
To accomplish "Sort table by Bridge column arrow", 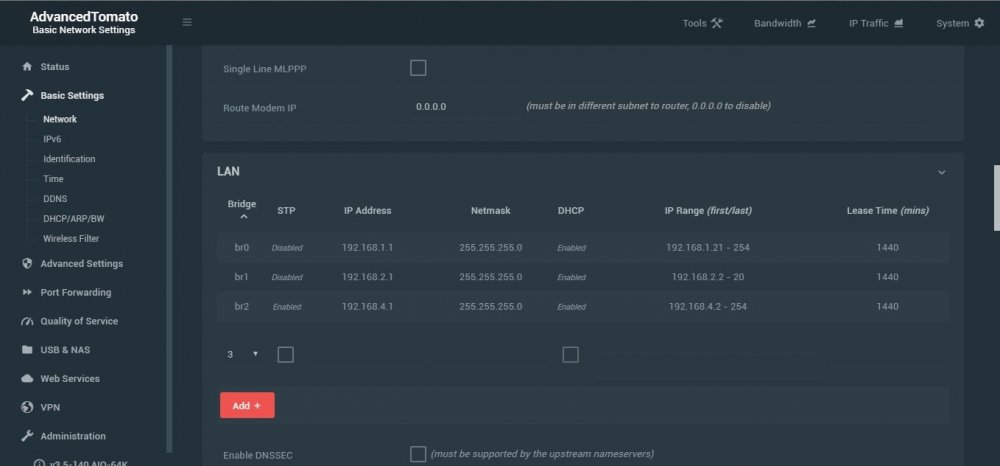I will [x=244, y=217].
